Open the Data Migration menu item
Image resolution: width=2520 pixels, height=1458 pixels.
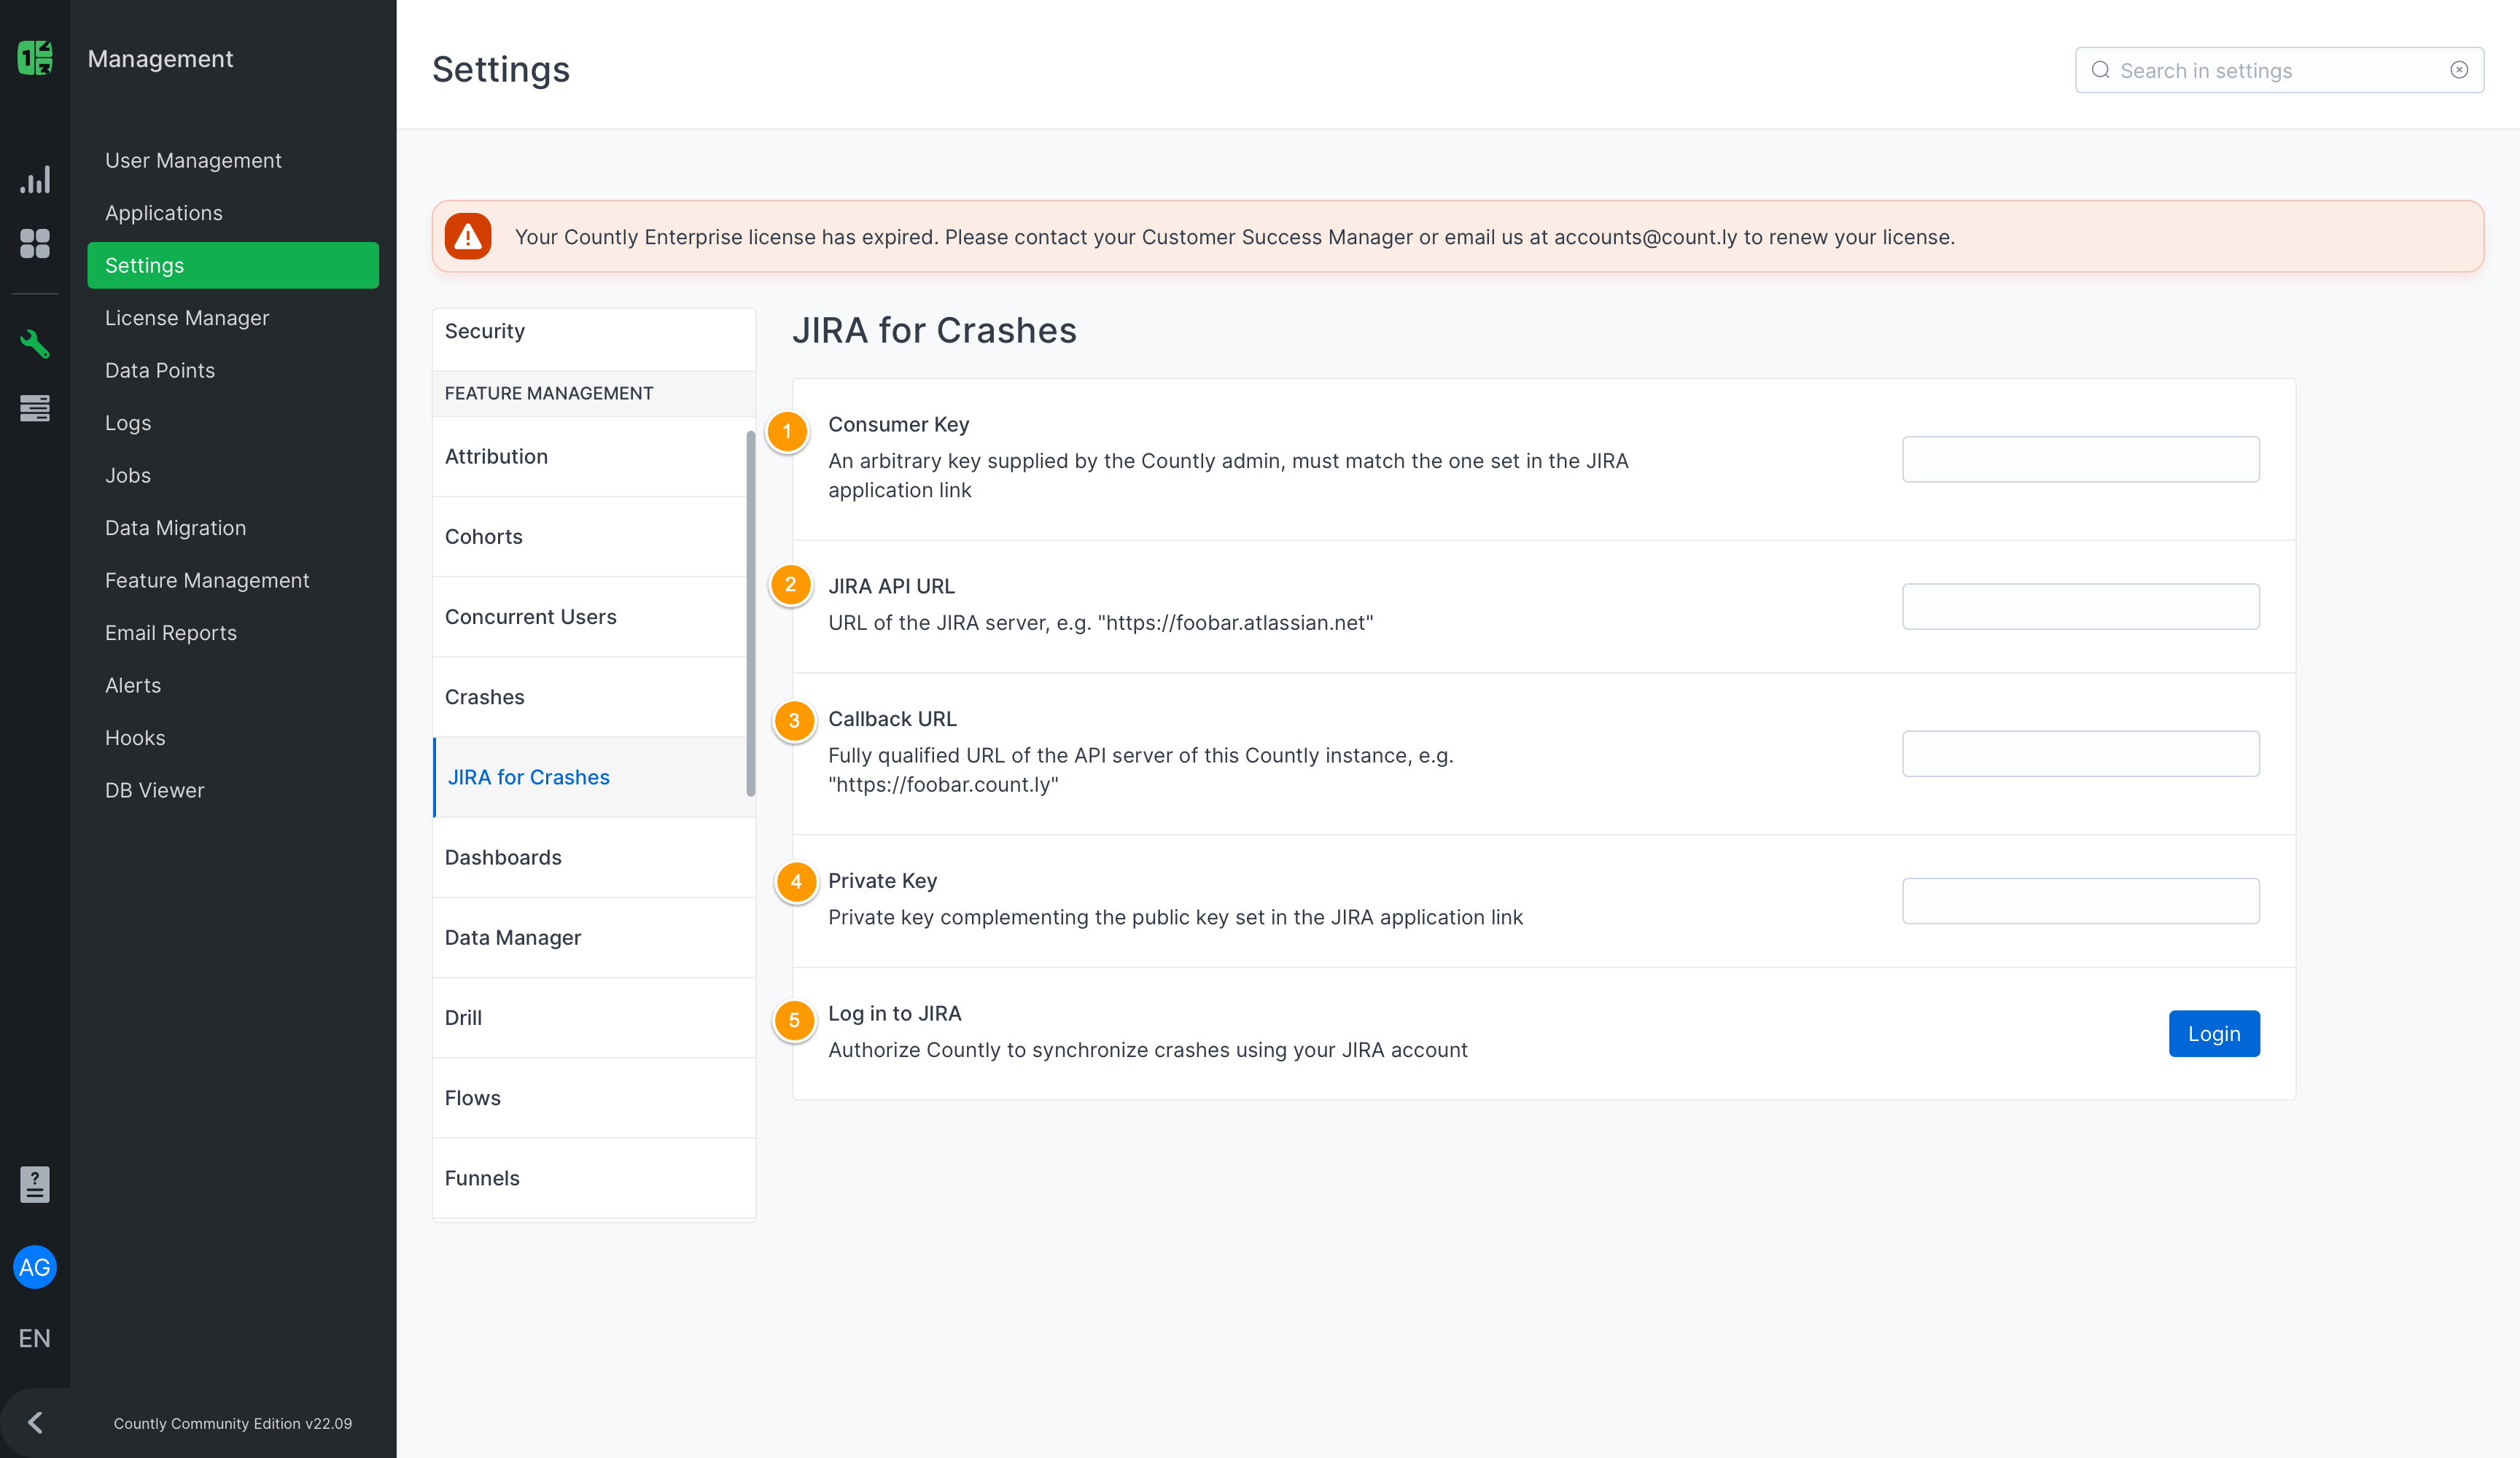[x=175, y=527]
